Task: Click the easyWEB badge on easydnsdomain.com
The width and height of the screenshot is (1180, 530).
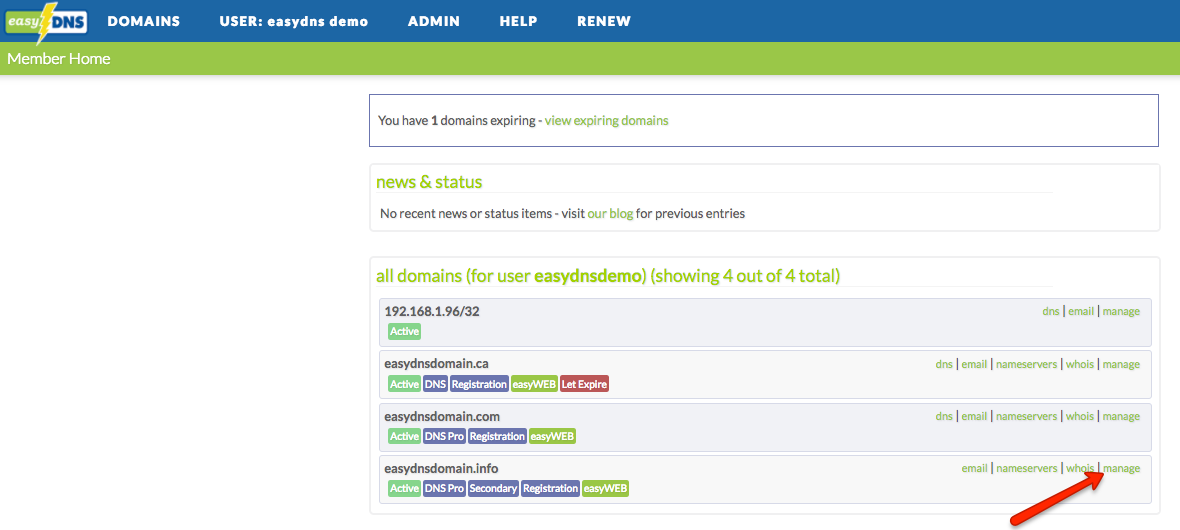Action: pos(552,436)
